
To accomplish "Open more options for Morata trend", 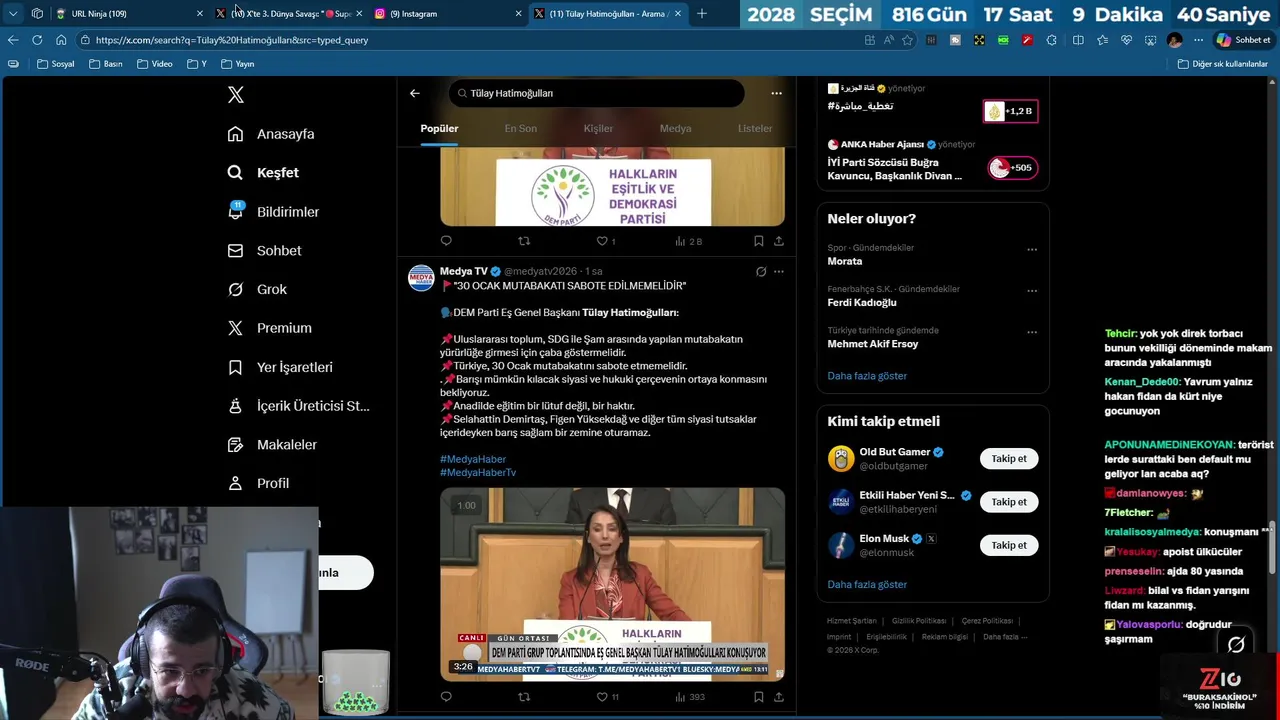I will click(1032, 249).
